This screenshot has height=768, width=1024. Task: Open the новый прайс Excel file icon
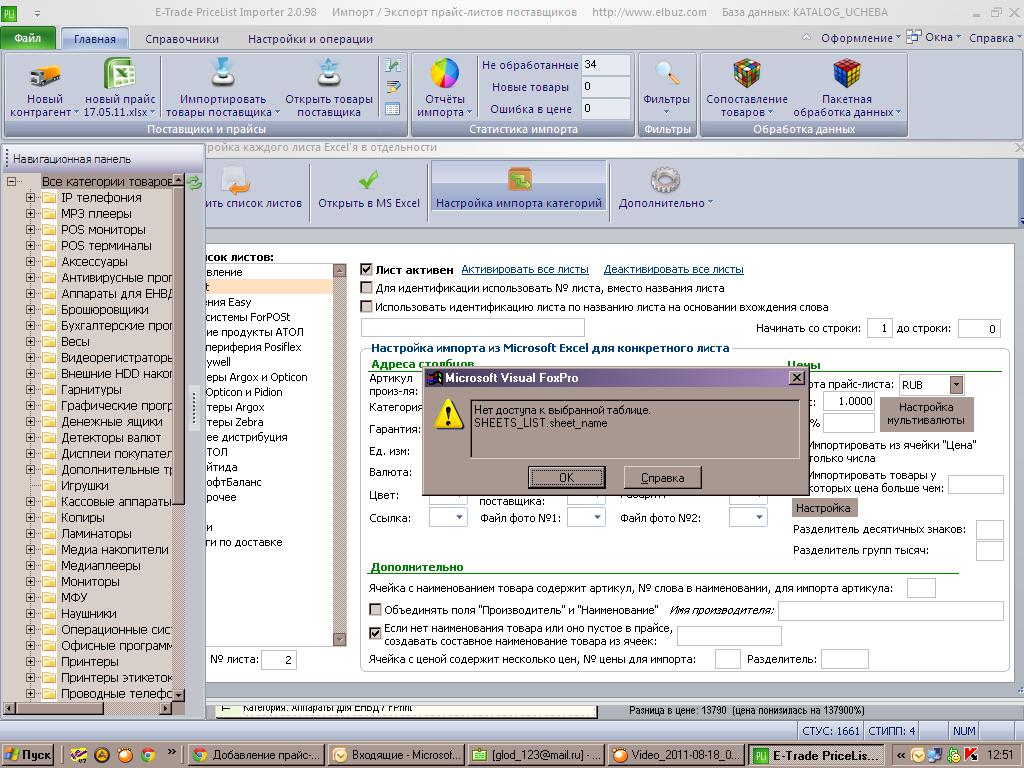(120, 73)
